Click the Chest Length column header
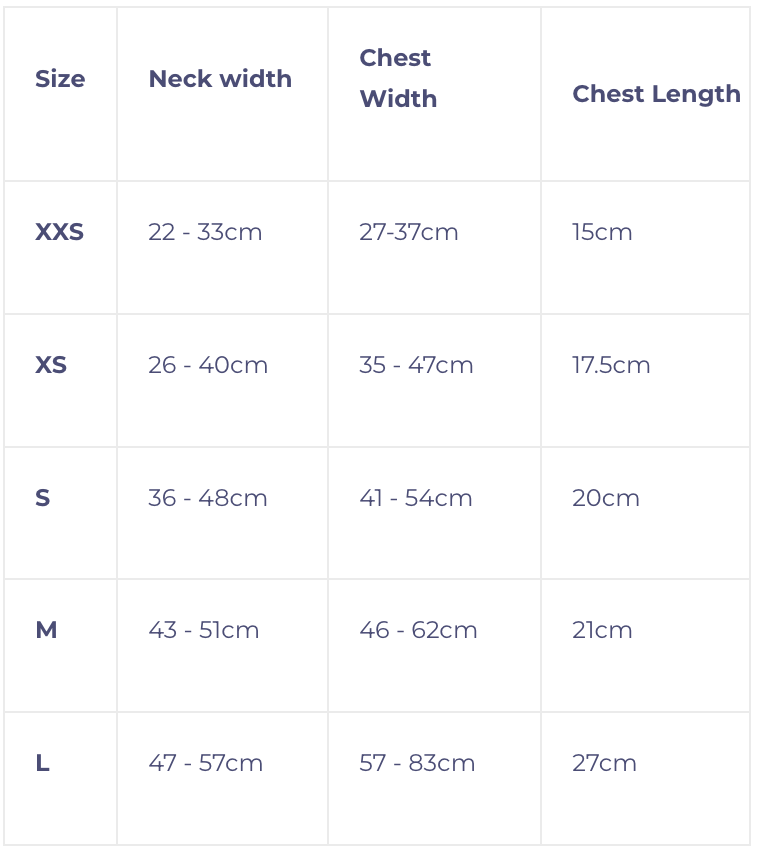Viewport: 760px width, 850px height. click(656, 94)
